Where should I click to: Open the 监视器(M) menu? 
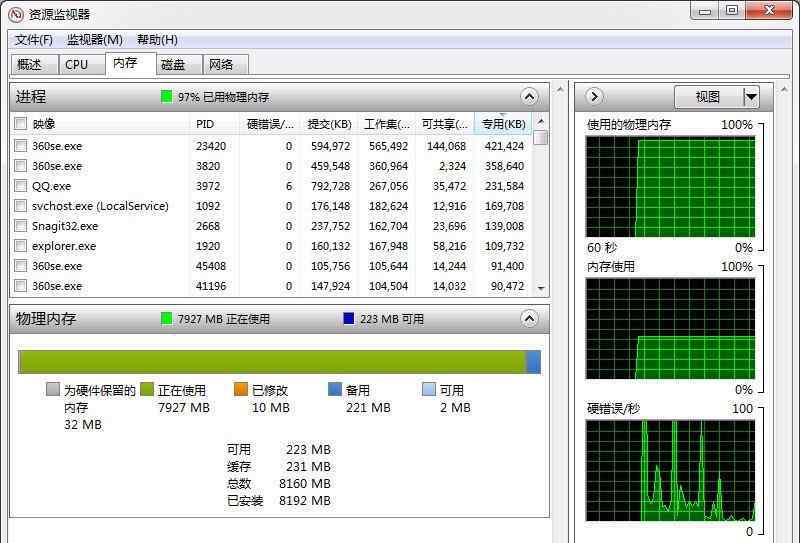click(x=95, y=40)
